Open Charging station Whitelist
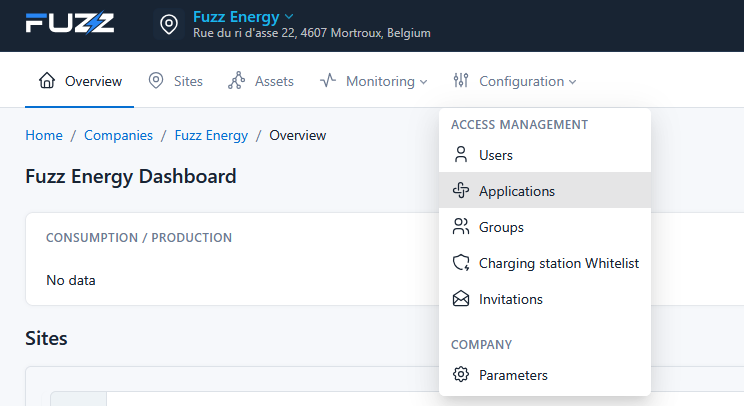The width and height of the screenshot is (744, 406). tap(545, 263)
